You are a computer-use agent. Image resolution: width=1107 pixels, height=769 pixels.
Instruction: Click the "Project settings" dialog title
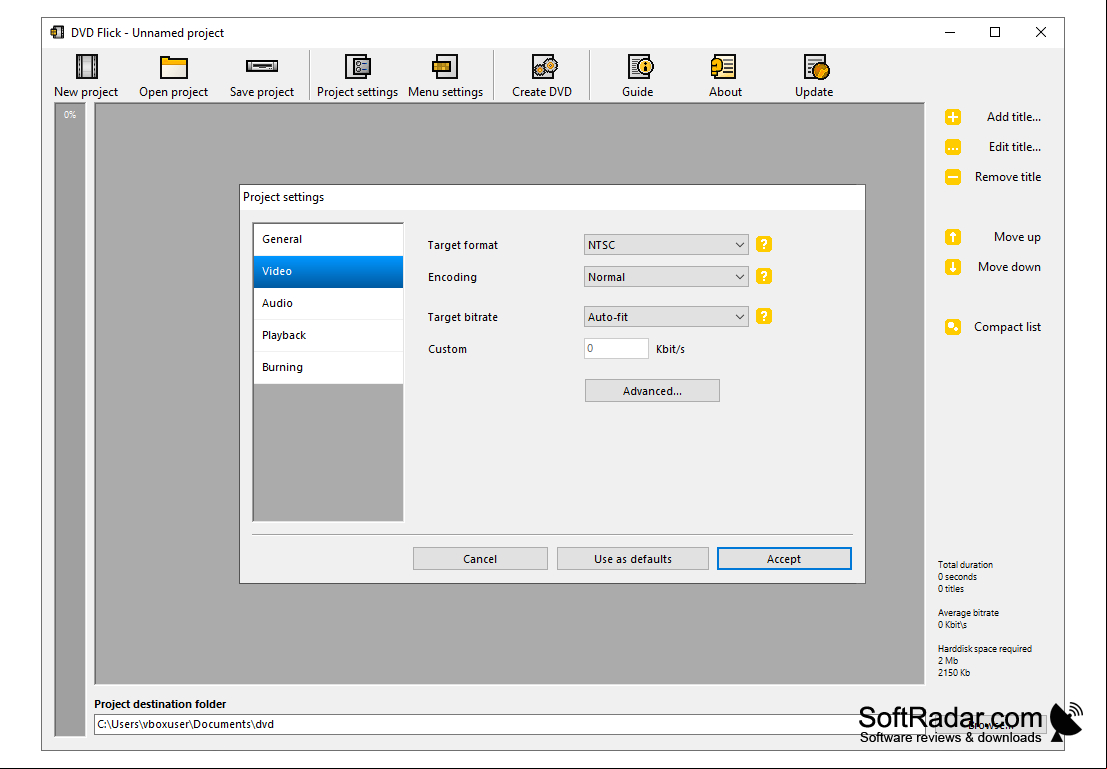click(283, 197)
